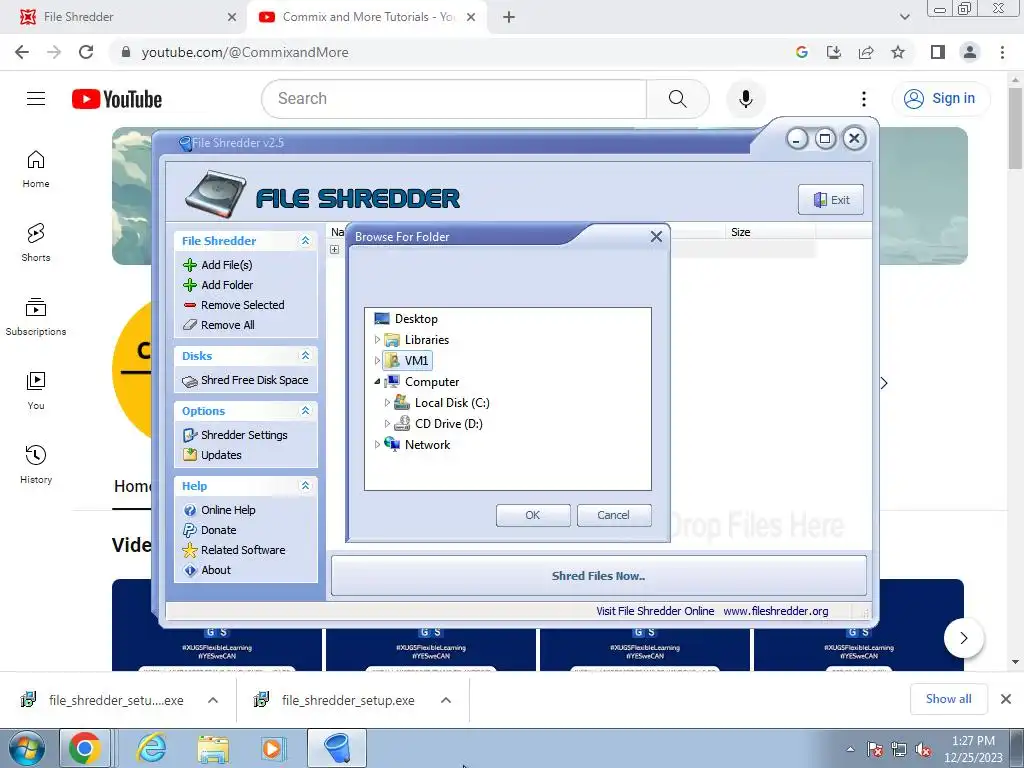Click the YouTube search input field
This screenshot has height=768, width=1024.
coord(454,99)
